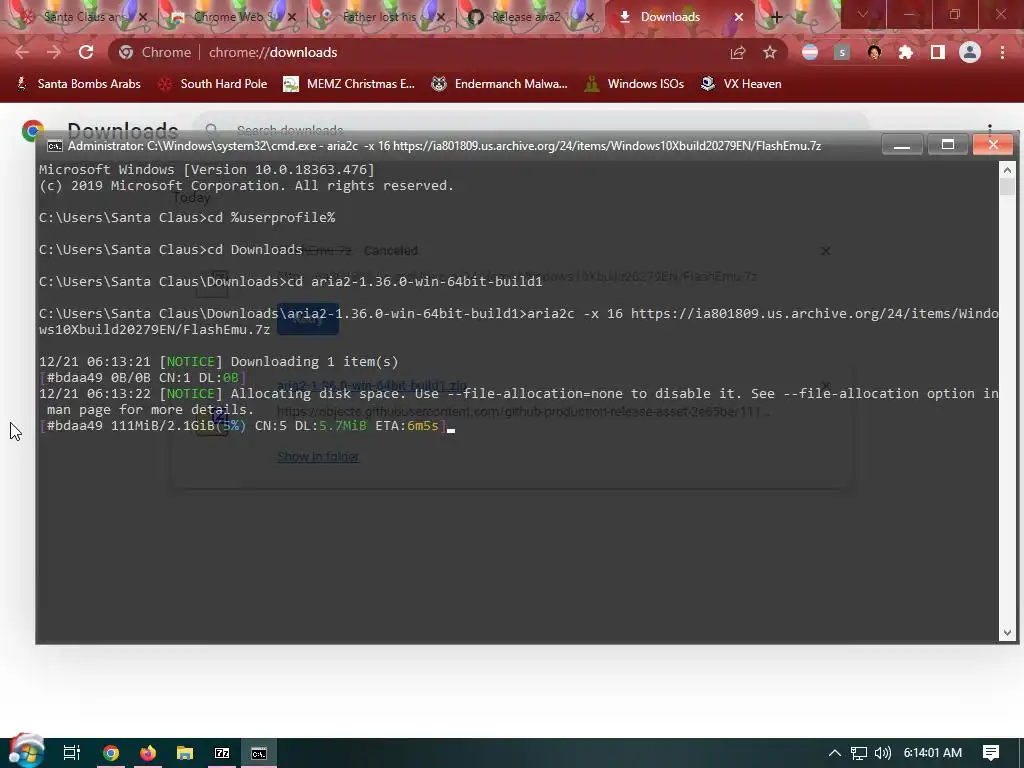Open the Endermanch Malware bookmark
This screenshot has height=768, width=1024.
click(x=500, y=84)
